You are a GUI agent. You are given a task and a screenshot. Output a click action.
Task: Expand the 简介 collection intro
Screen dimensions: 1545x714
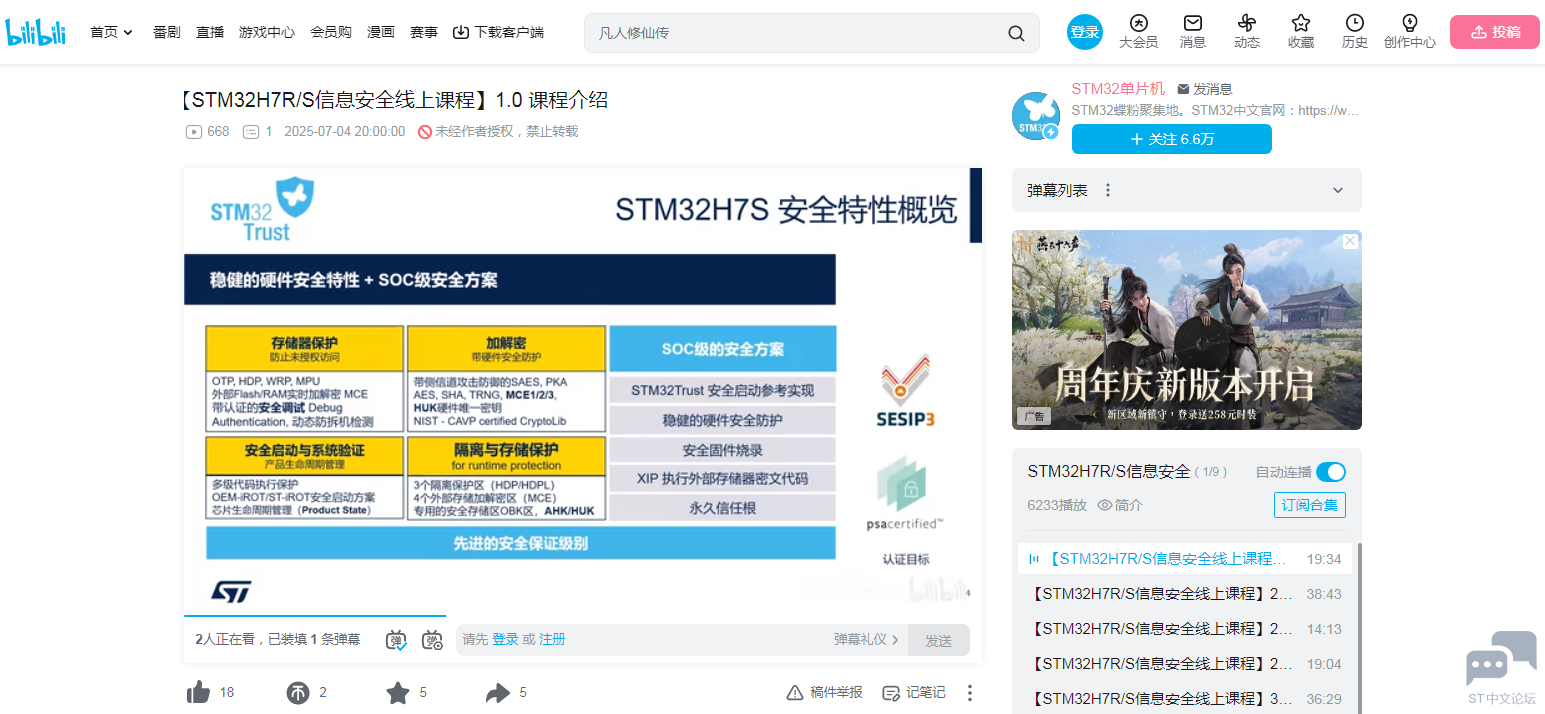point(1120,505)
